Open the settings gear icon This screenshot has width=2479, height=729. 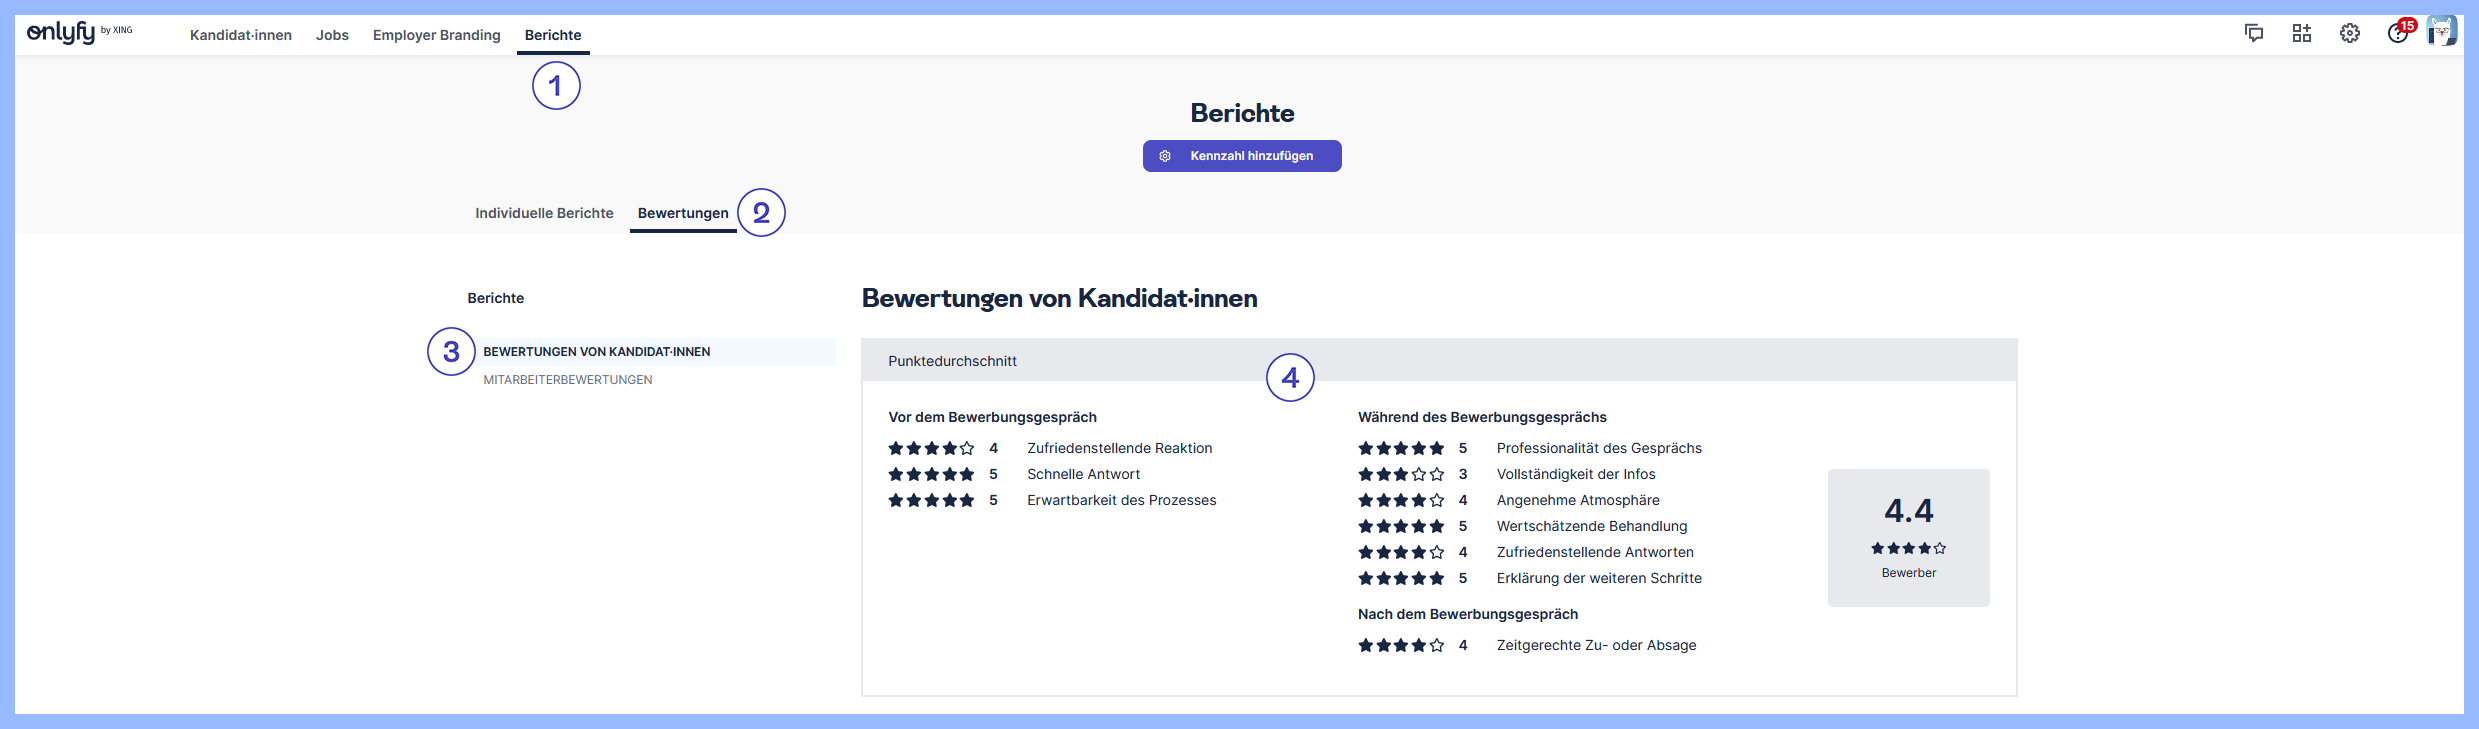(2350, 33)
